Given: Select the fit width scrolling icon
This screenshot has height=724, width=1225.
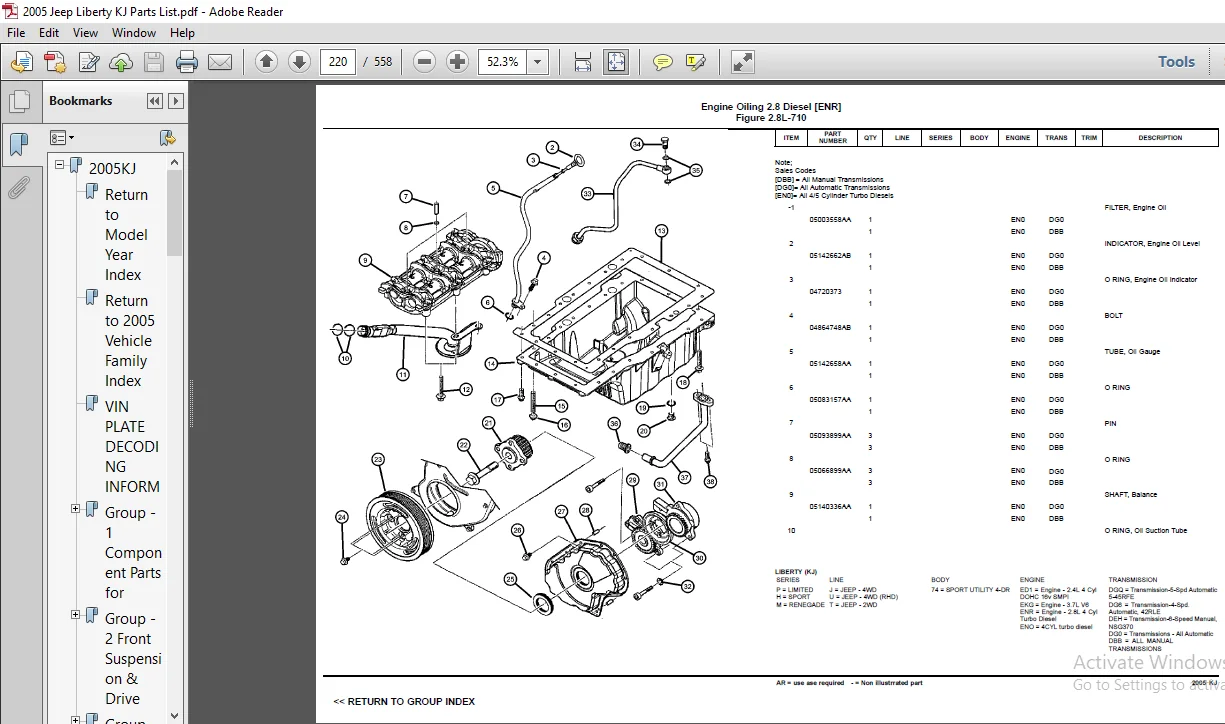Looking at the screenshot, I should [583, 62].
